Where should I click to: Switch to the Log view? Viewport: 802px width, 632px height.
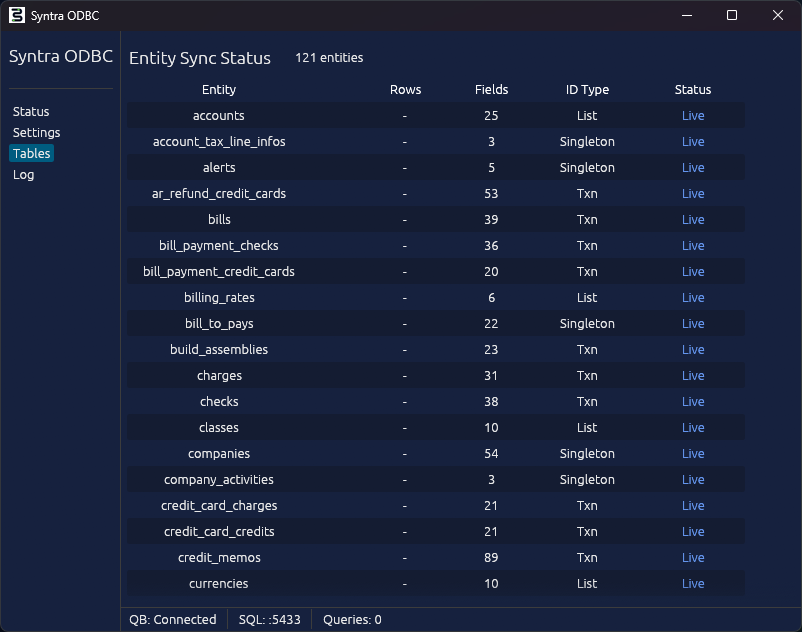pos(23,174)
